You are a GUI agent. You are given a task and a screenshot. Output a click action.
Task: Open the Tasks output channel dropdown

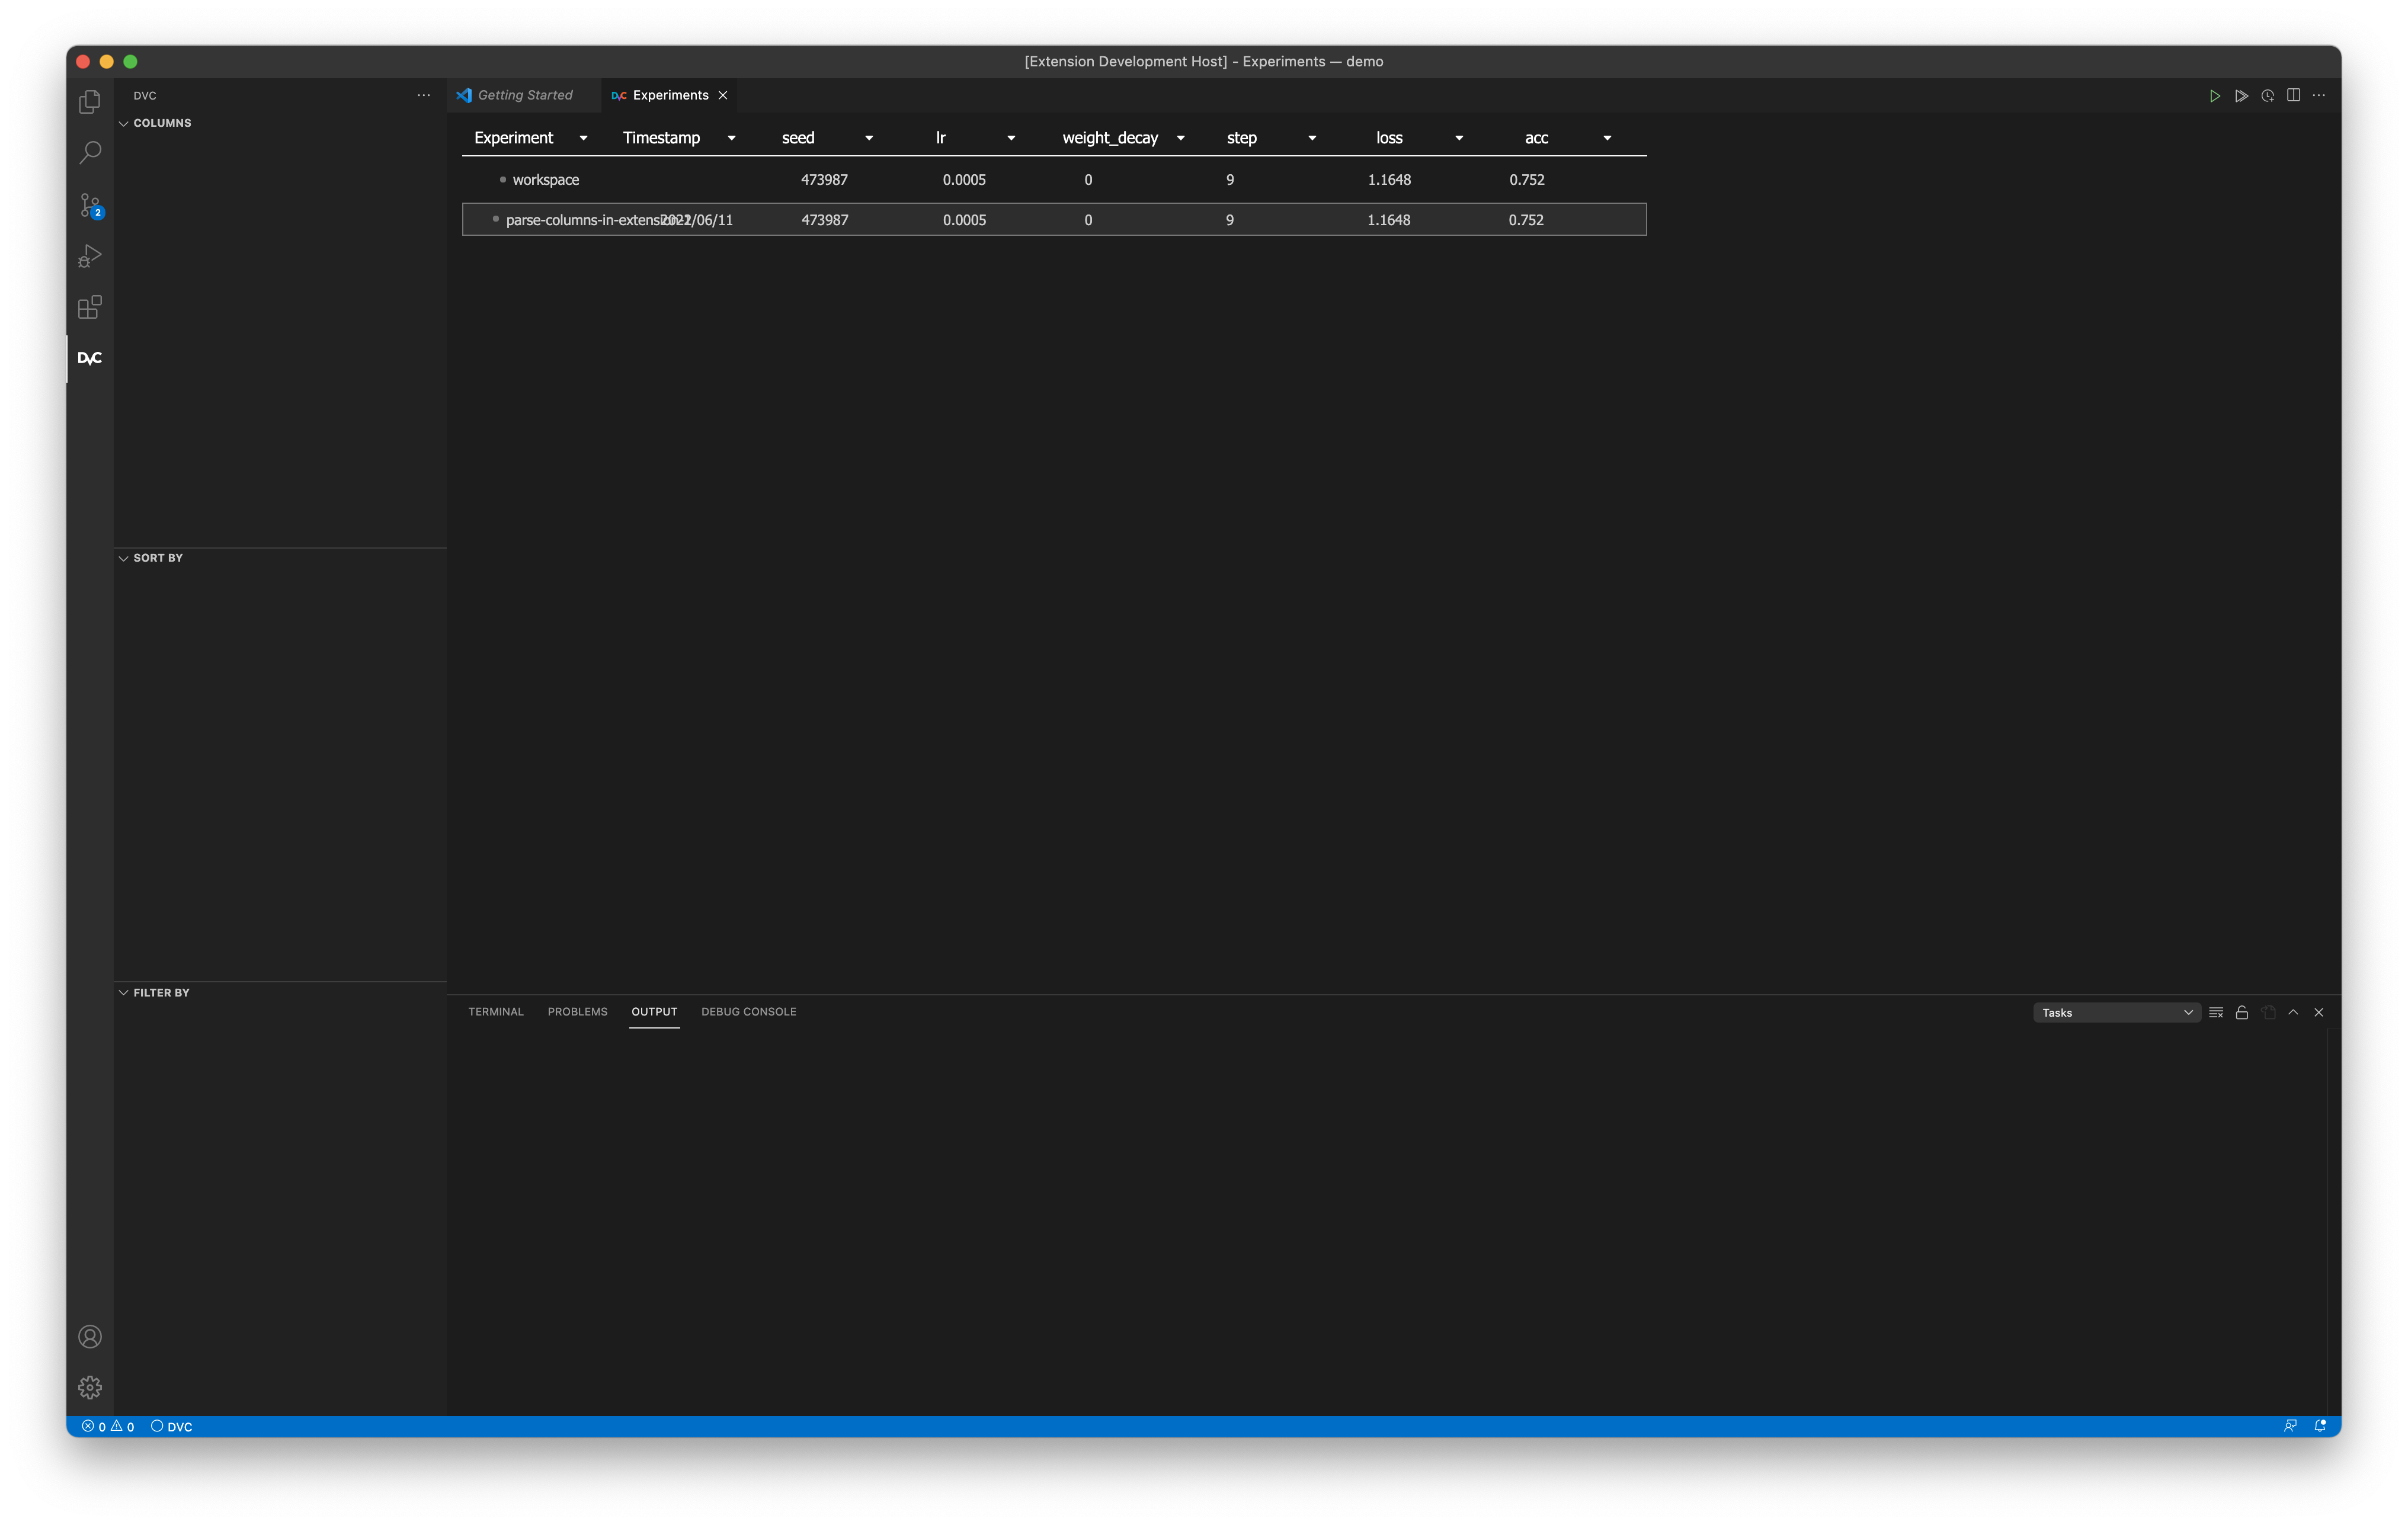click(2115, 1012)
